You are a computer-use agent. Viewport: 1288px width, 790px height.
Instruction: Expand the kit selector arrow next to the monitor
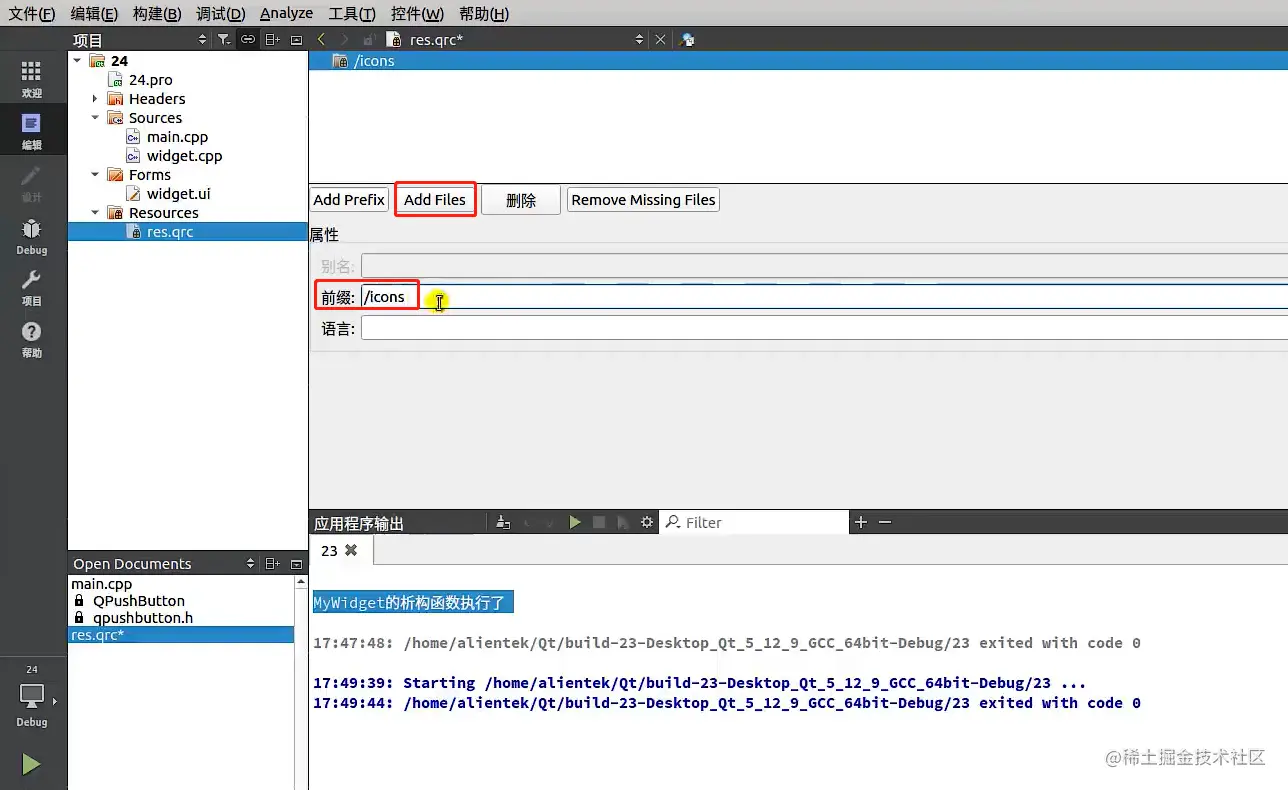55,701
